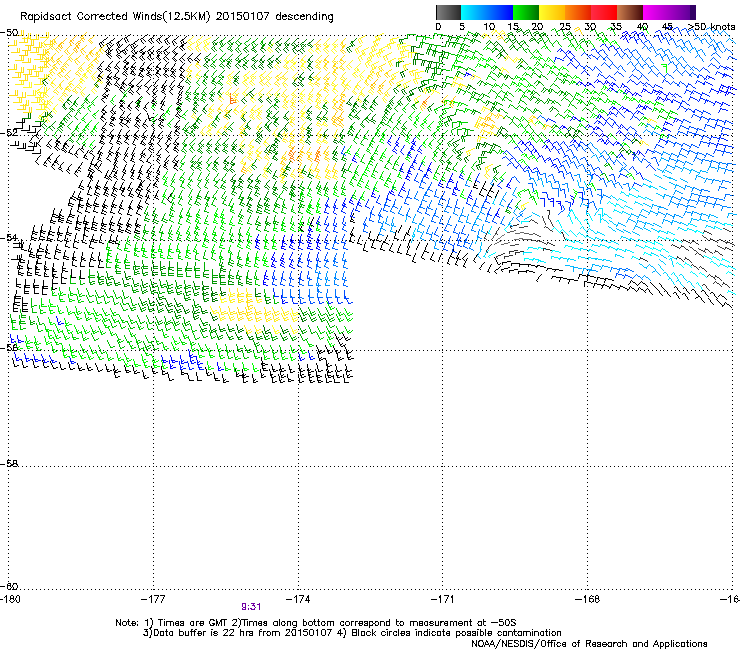
Task: Click the -177 longitude axis label
Action: tap(153, 599)
